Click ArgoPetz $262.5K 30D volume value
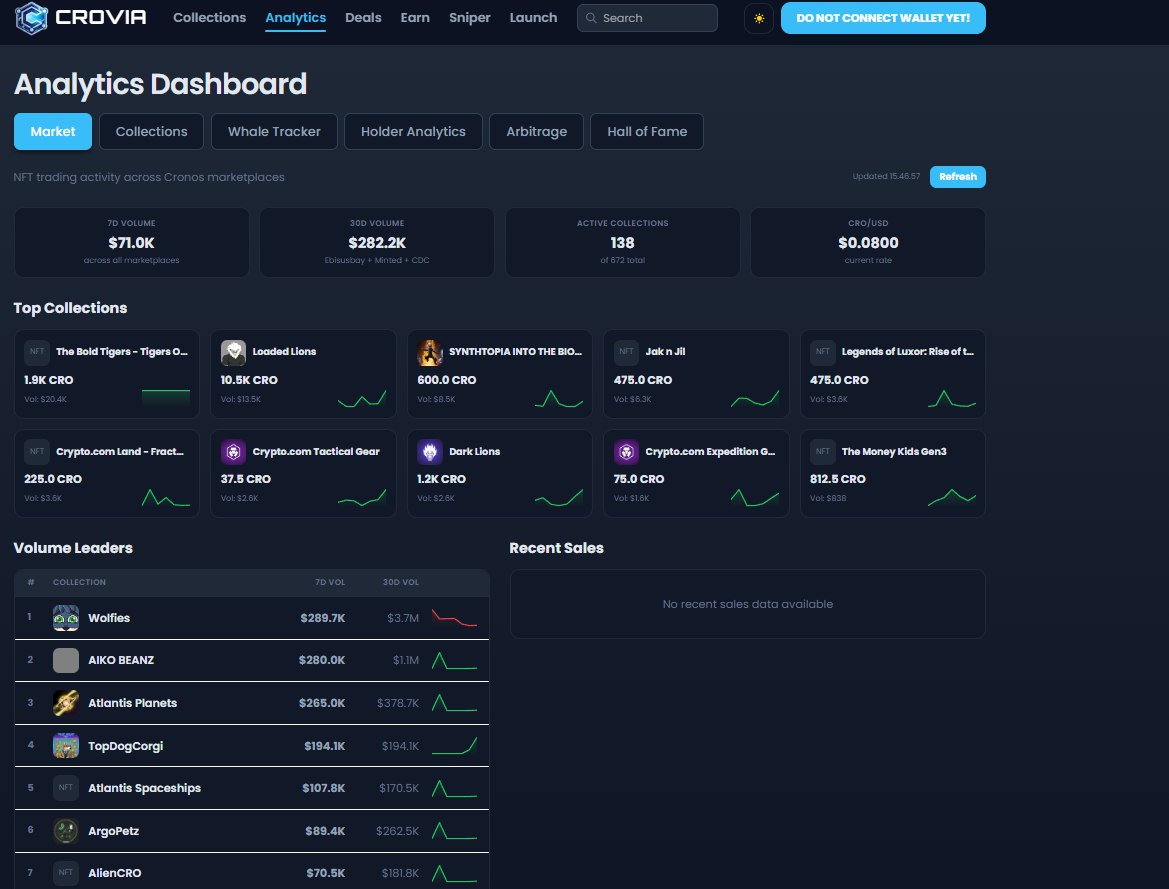The width and height of the screenshot is (1169, 889). pyautogui.click(x=397, y=831)
